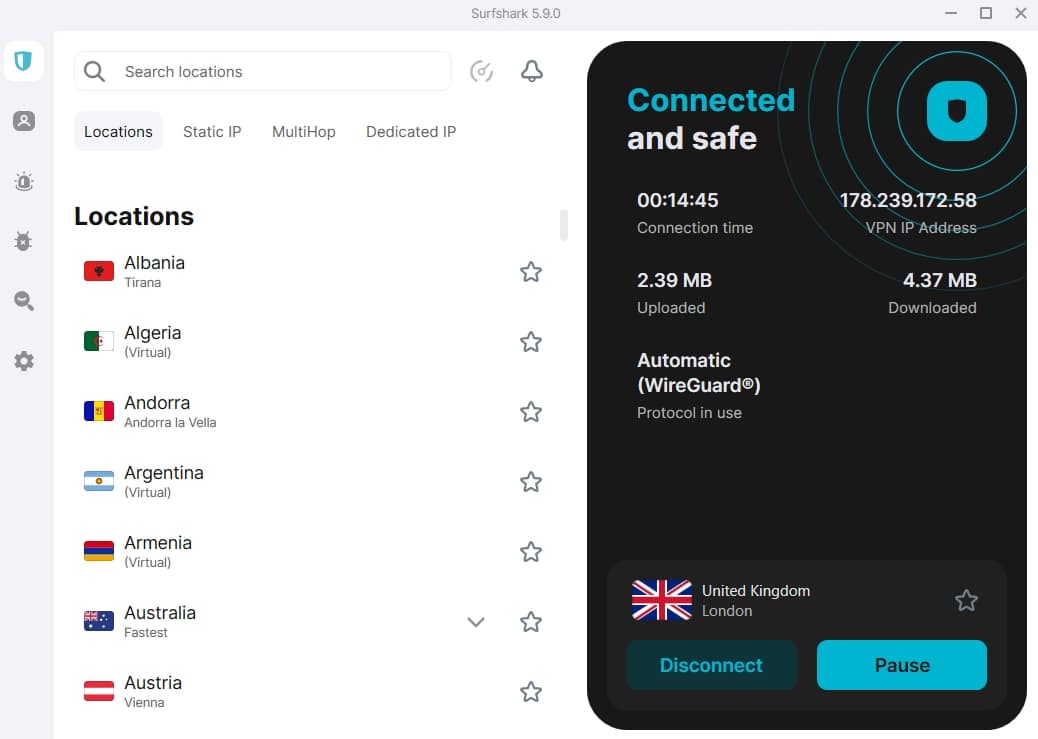1038x739 pixels.
Task: Open the Dedicated IP tab
Action: pos(411,132)
